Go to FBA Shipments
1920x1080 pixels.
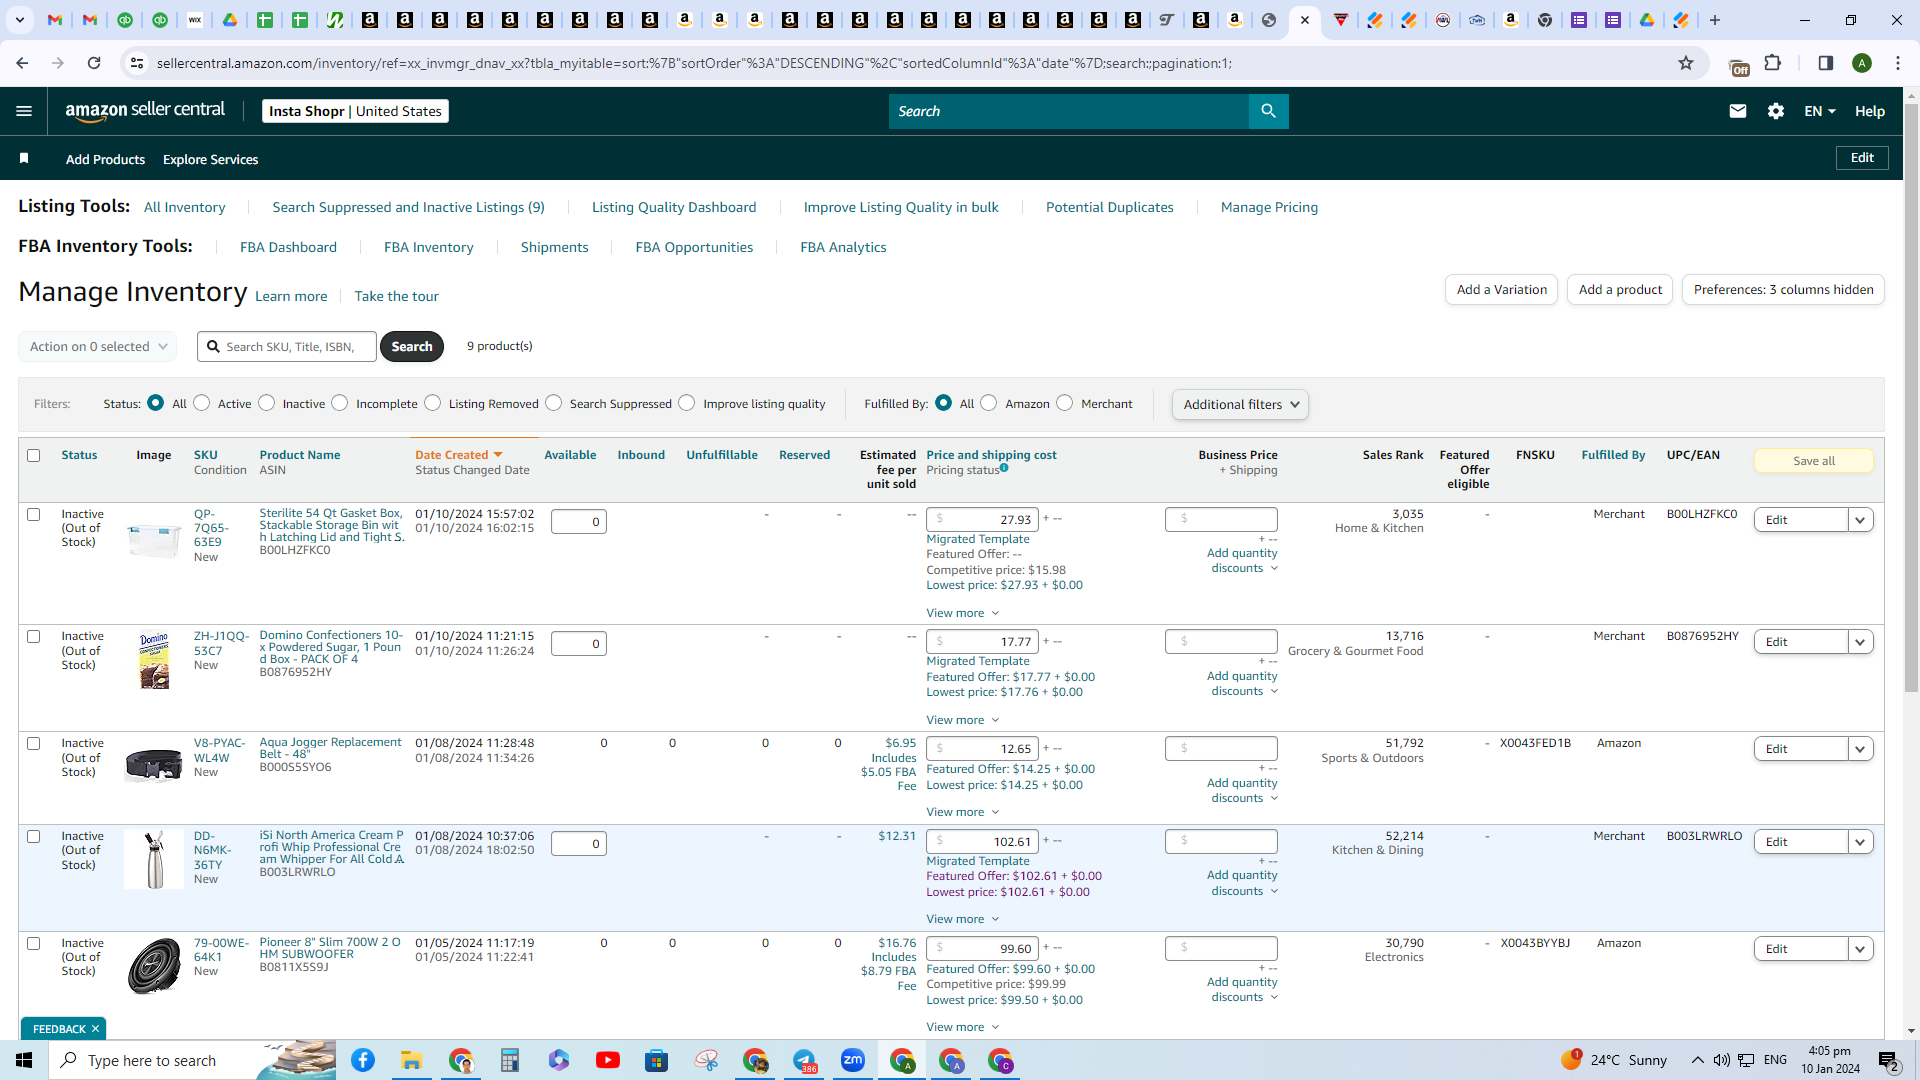(554, 247)
